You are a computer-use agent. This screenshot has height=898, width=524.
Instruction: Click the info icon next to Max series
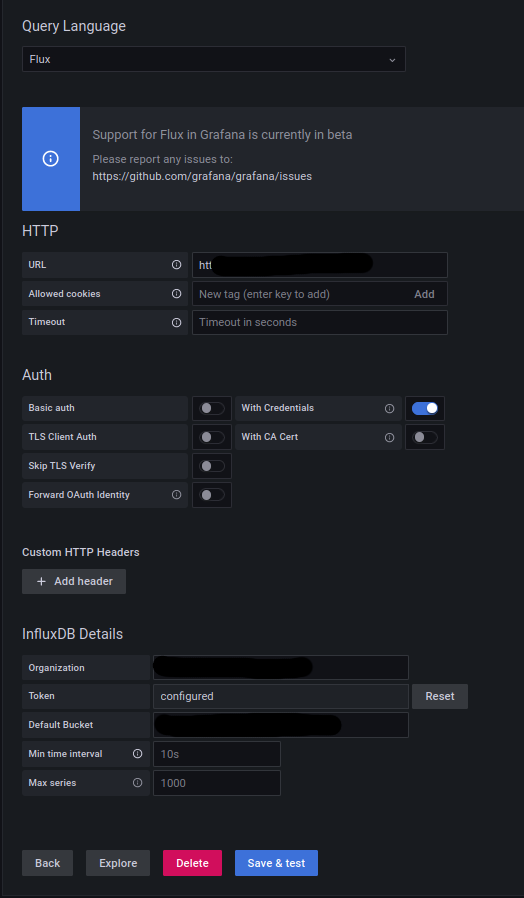click(x=137, y=782)
